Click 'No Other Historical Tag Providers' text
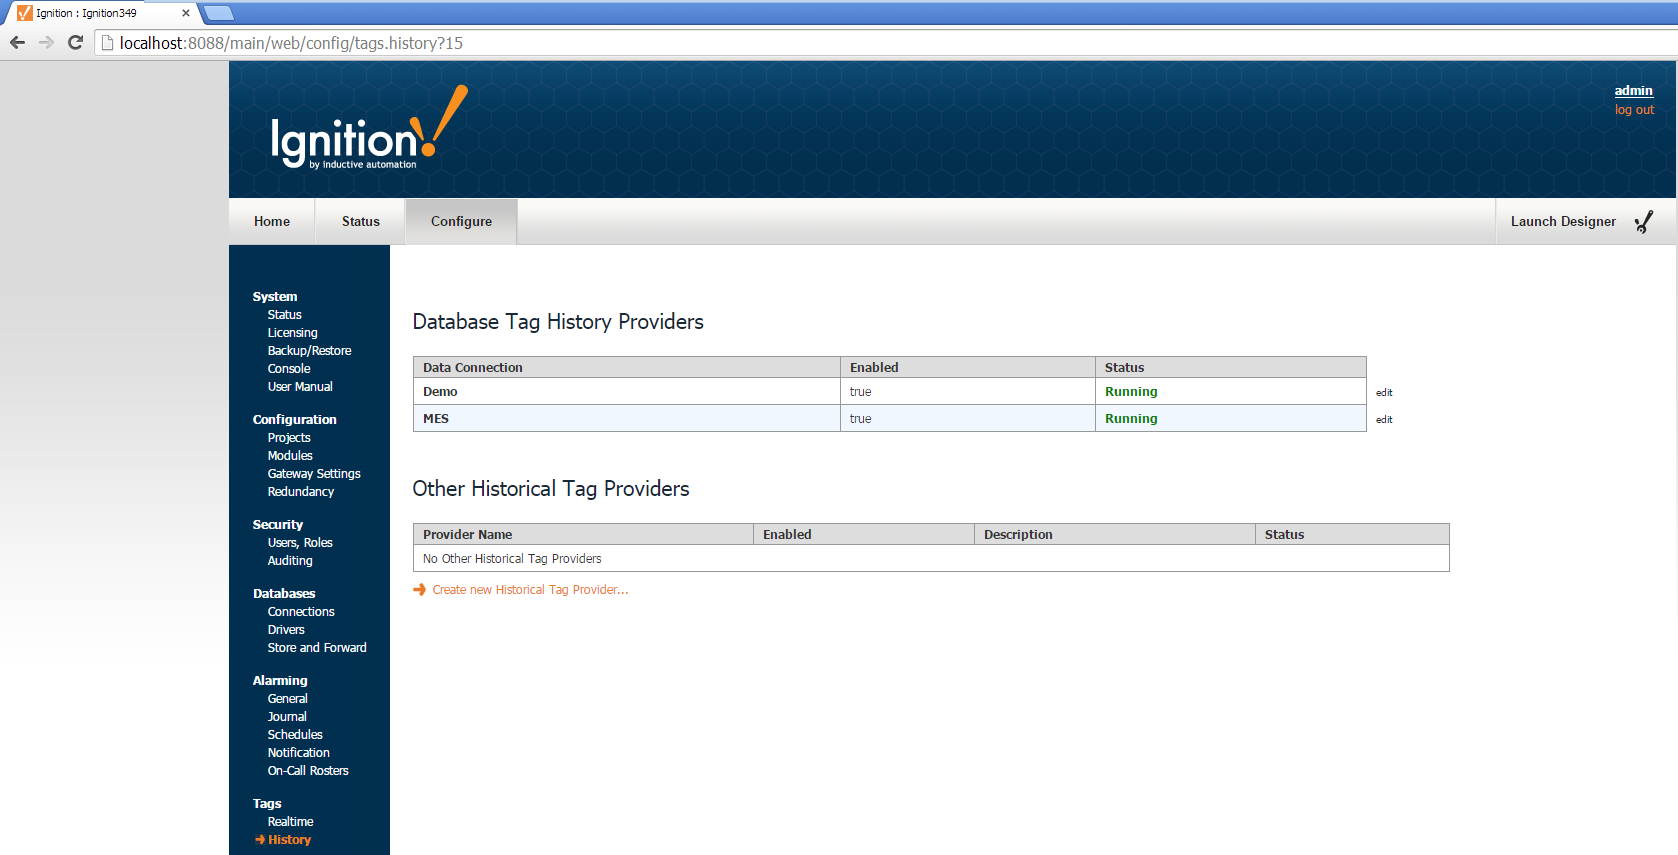 (512, 559)
